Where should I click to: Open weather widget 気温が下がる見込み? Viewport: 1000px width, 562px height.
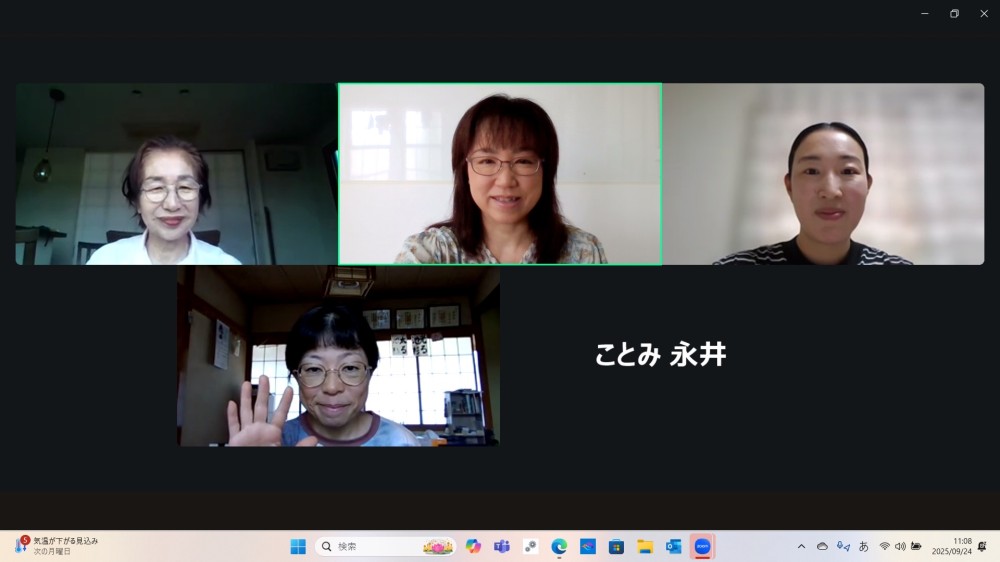(x=58, y=546)
